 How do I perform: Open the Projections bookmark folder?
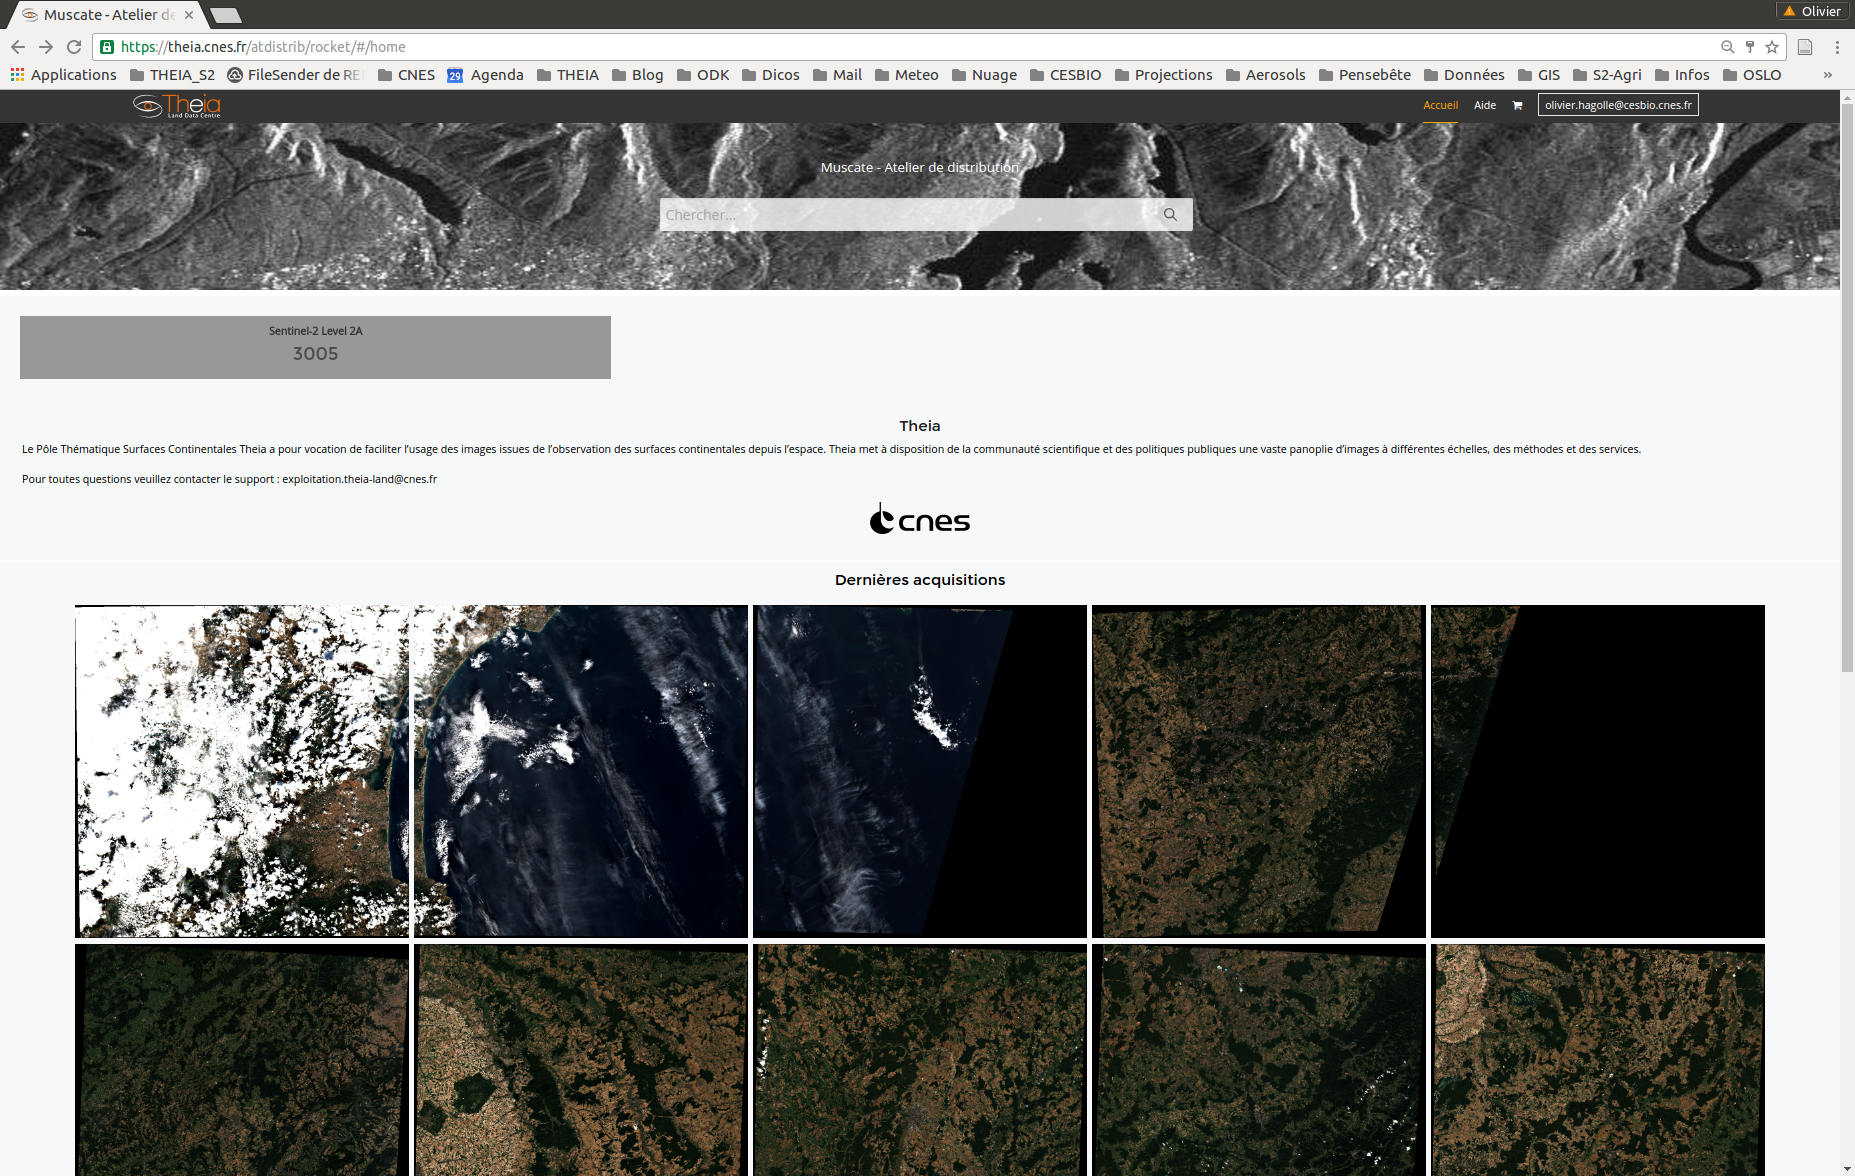point(1163,75)
